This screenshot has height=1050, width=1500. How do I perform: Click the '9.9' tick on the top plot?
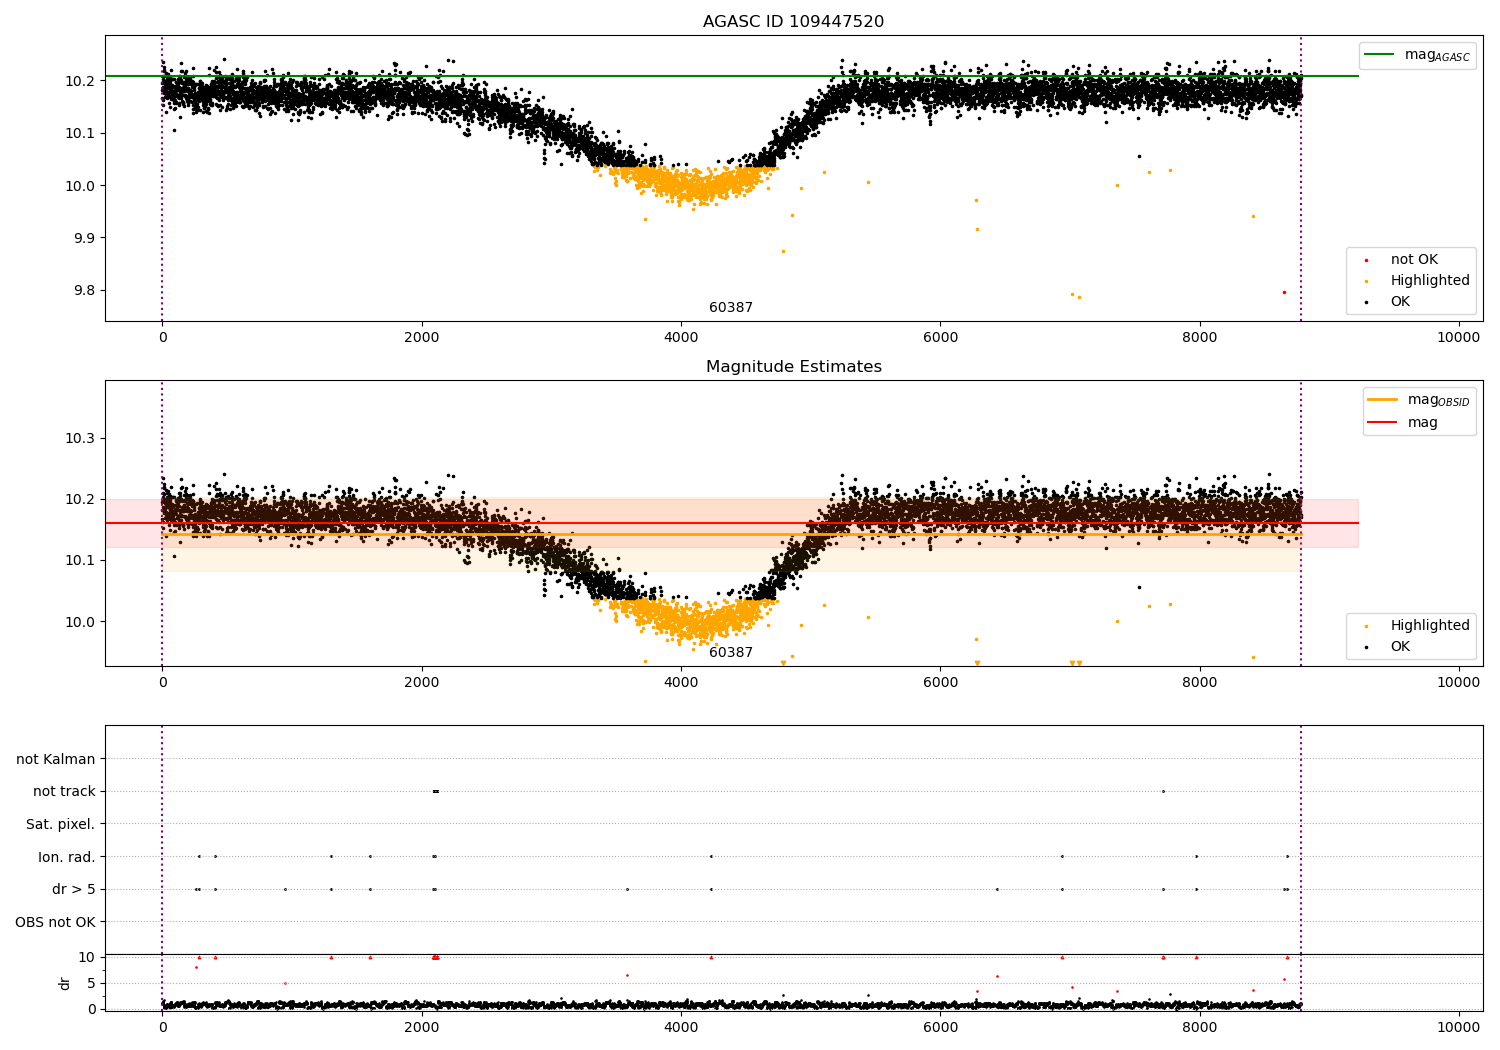tap(82, 238)
